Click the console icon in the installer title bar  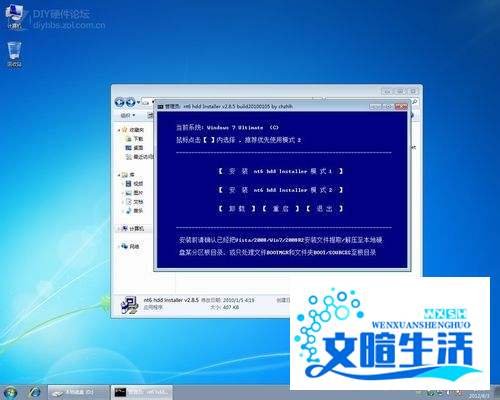click(160, 107)
